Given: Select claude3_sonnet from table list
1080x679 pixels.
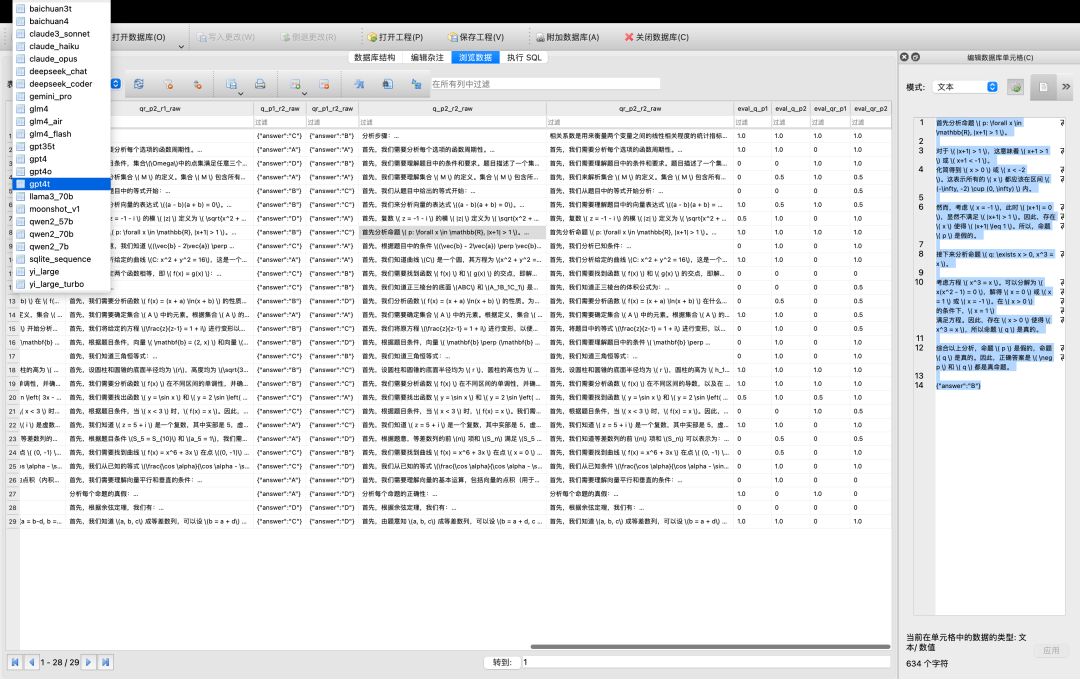Looking at the screenshot, I should 59,34.
